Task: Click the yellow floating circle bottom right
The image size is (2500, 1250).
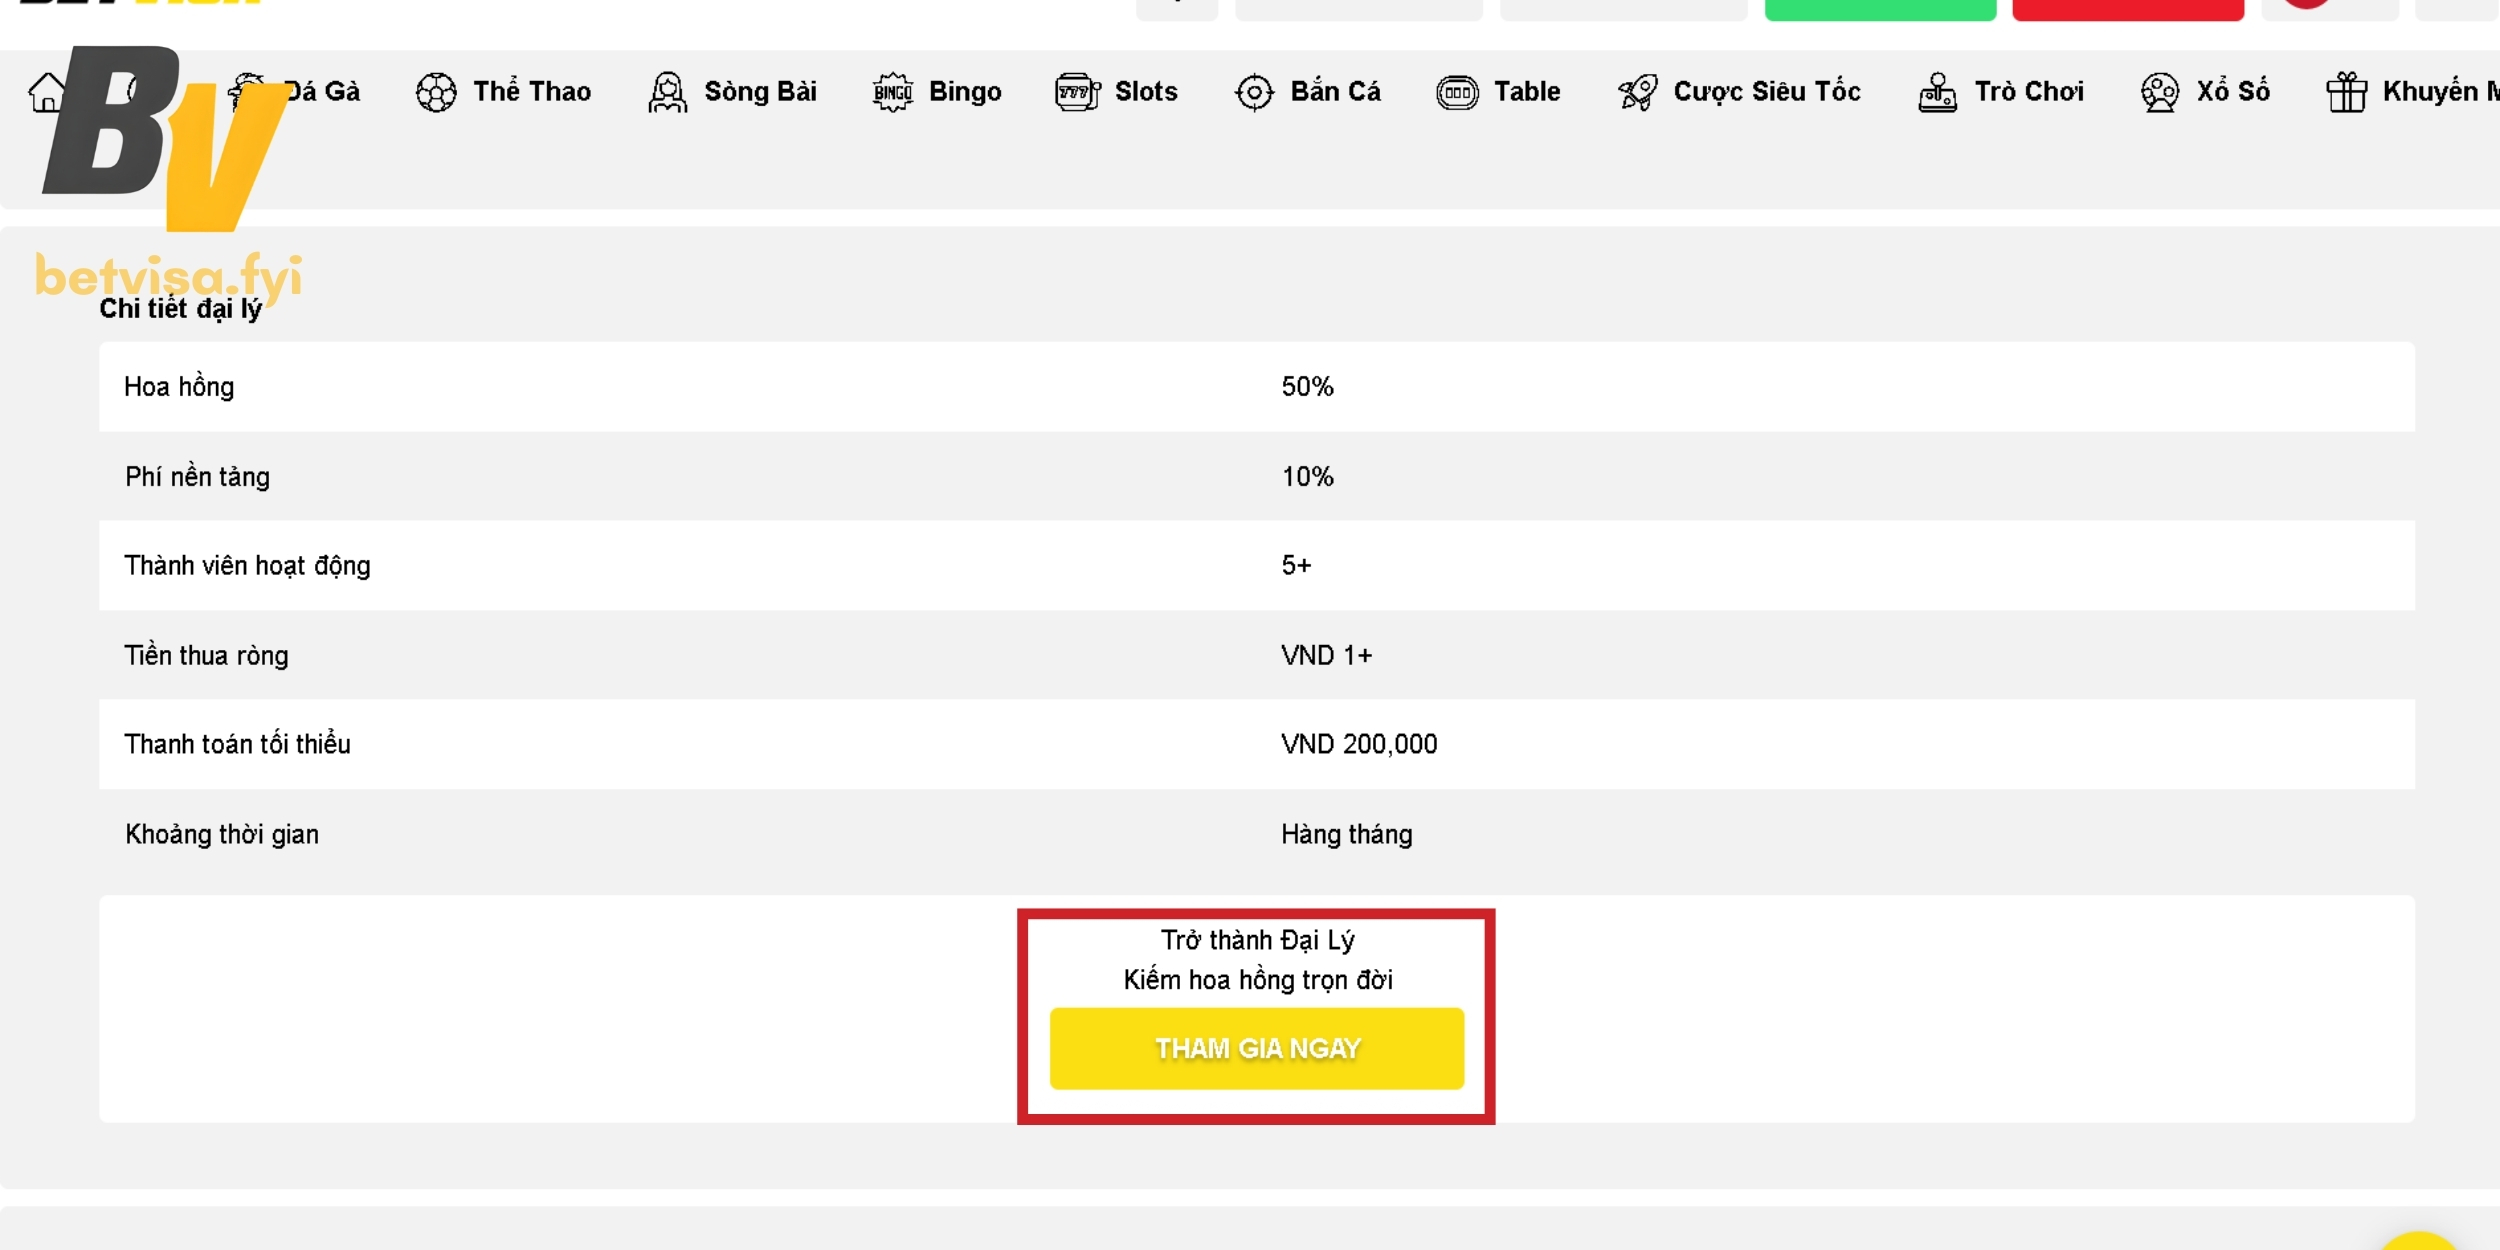Action: click(2420, 1242)
